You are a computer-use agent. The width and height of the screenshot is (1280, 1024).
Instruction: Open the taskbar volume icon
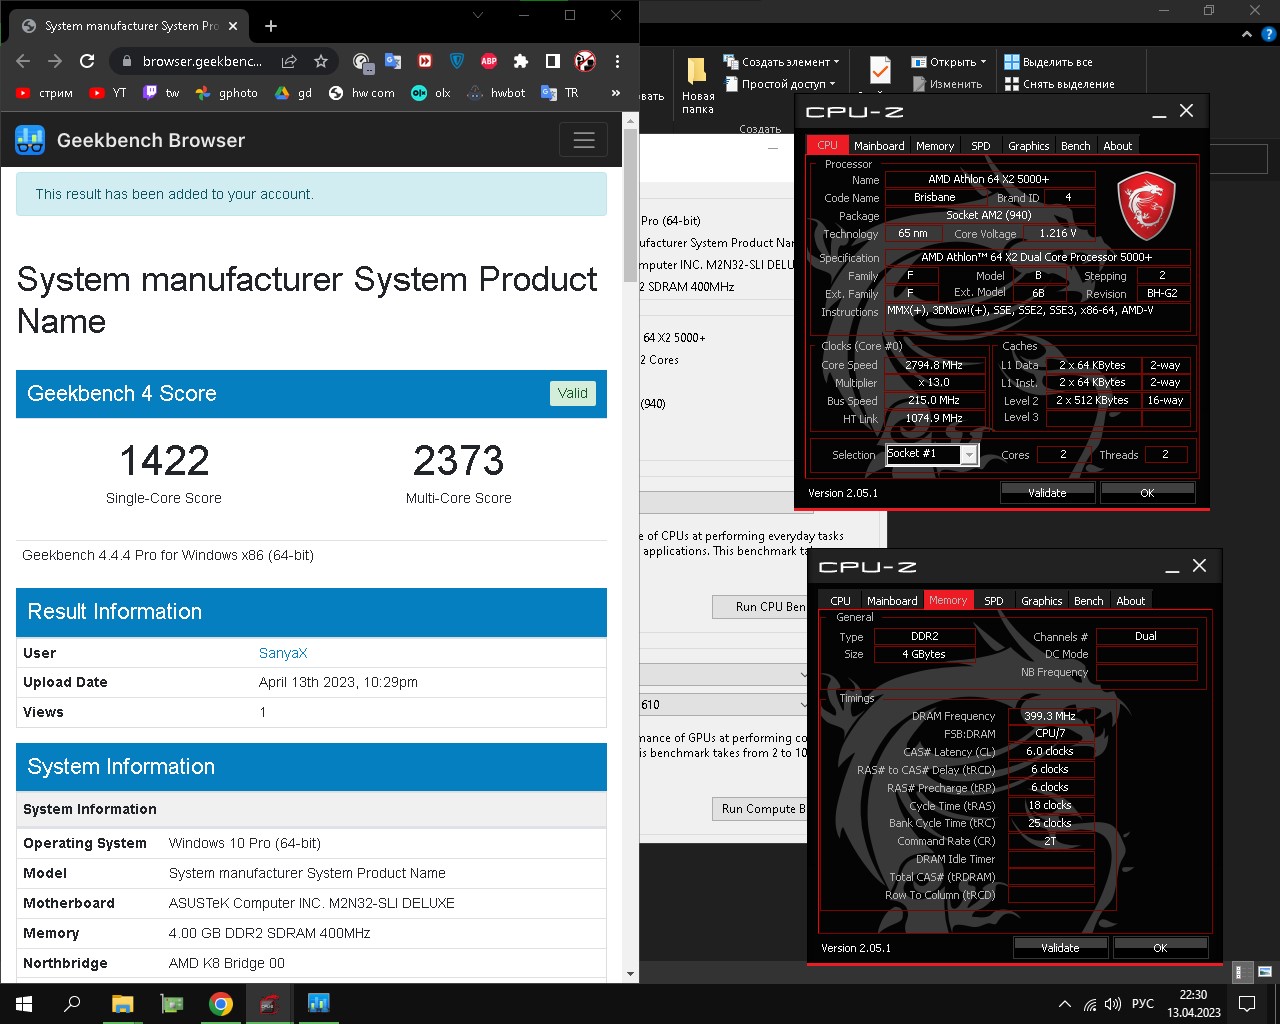coord(1113,1004)
